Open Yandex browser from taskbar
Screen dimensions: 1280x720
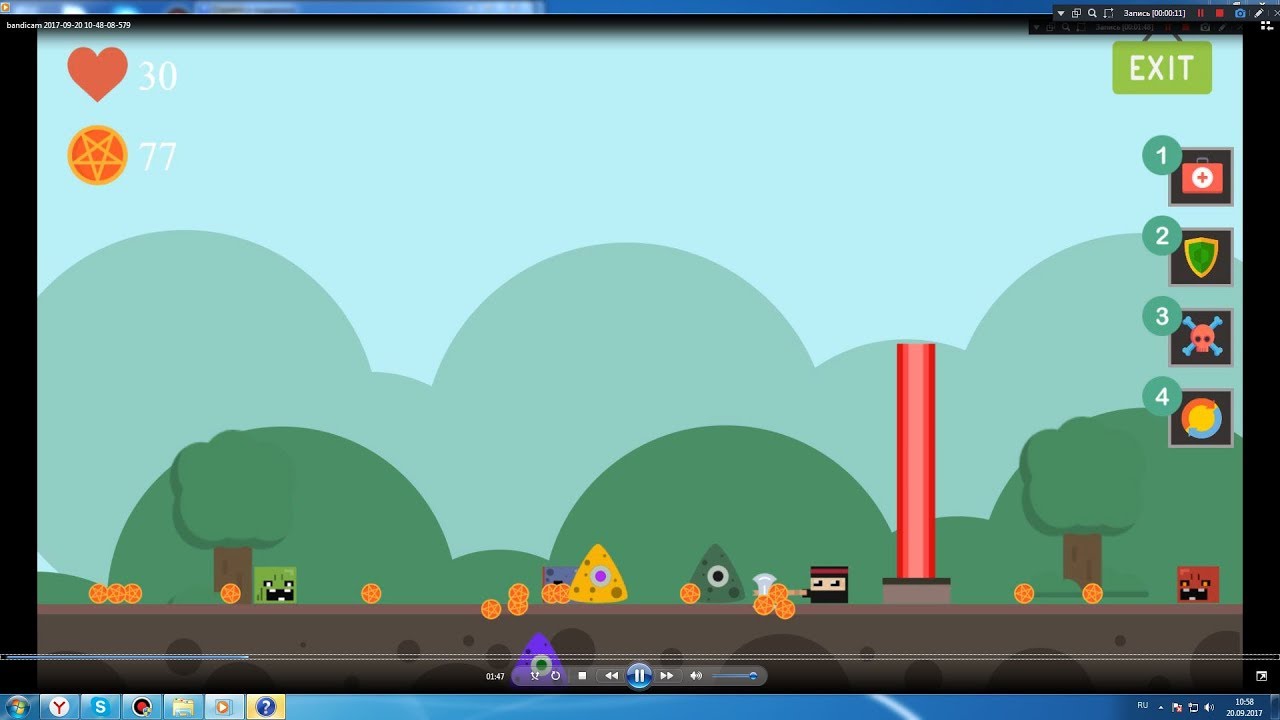point(61,707)
